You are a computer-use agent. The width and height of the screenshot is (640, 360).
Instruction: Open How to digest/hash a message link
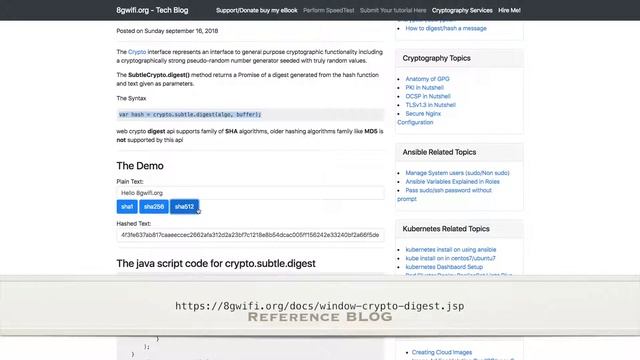pyautogui.click(x=446, y=28)
